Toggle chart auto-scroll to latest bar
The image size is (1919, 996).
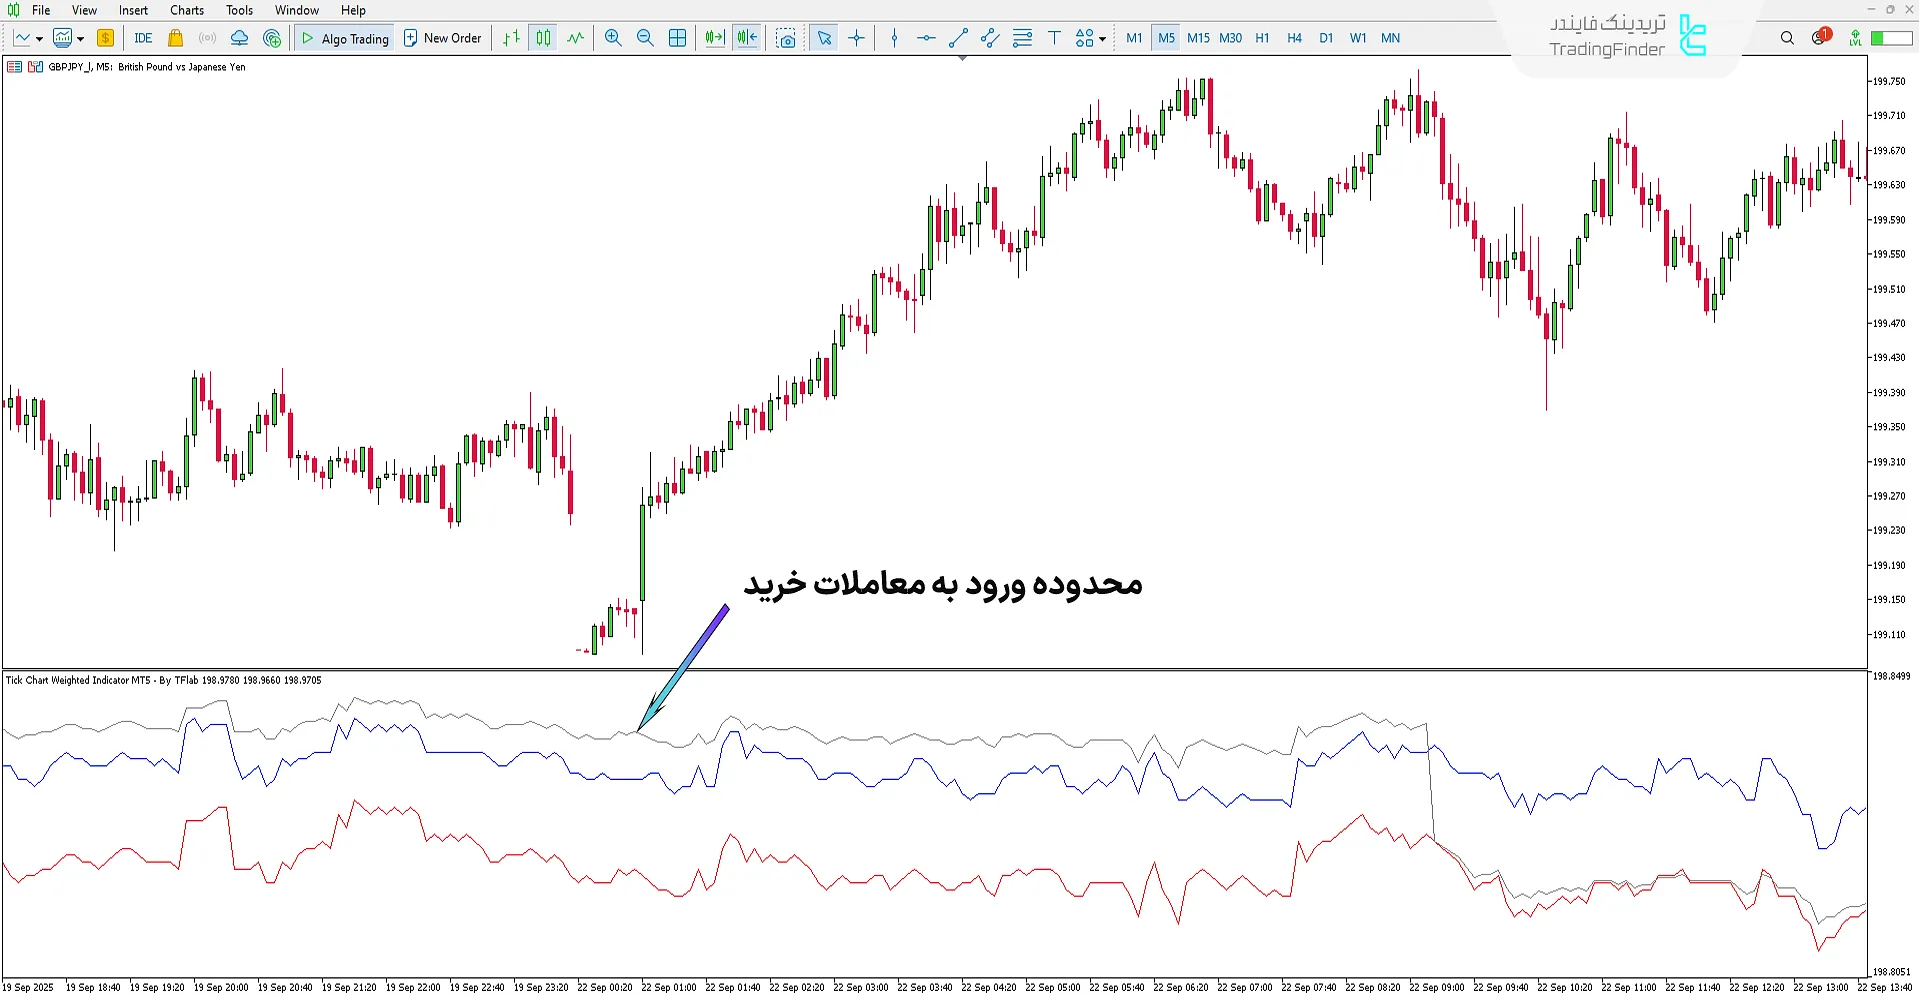[x=713, y=38]
